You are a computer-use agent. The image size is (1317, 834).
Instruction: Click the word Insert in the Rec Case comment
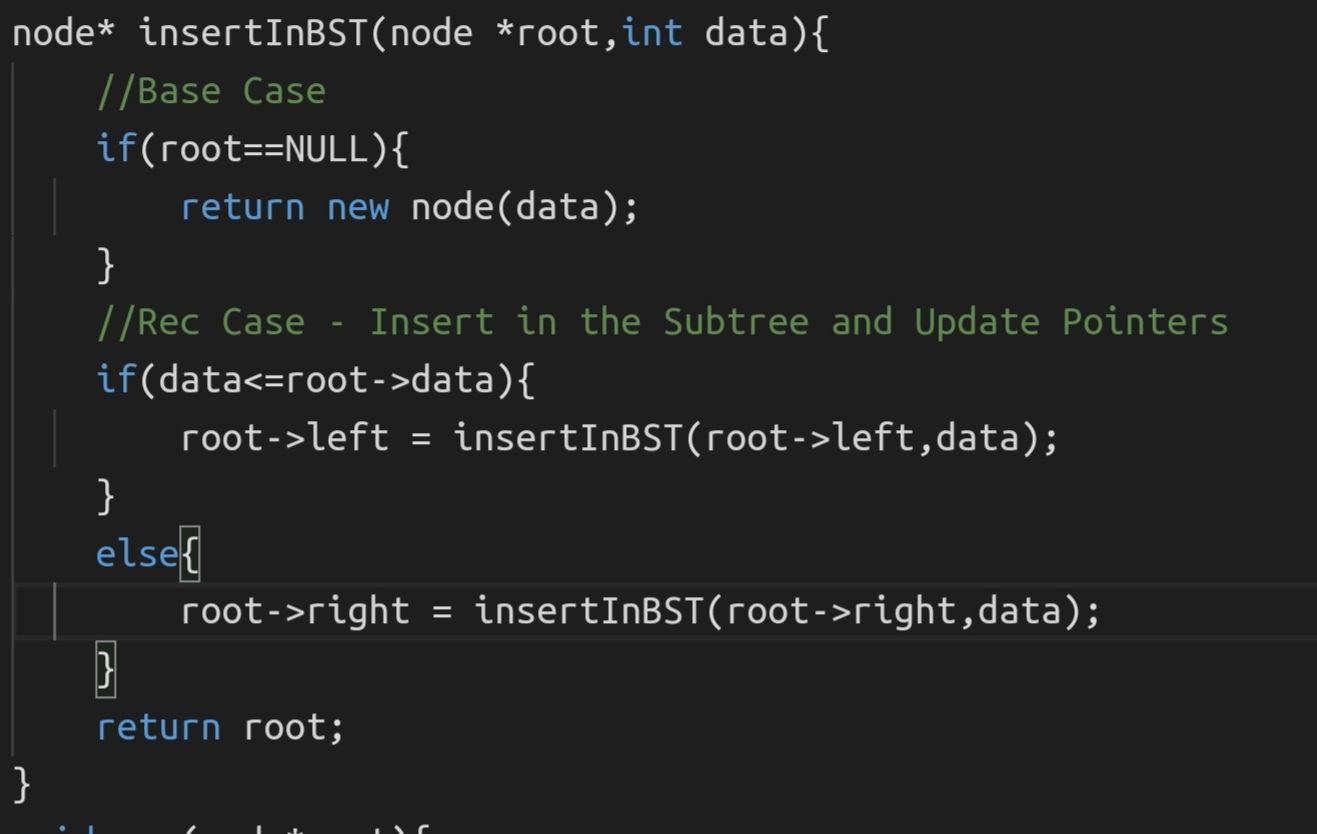click(431, 323)
